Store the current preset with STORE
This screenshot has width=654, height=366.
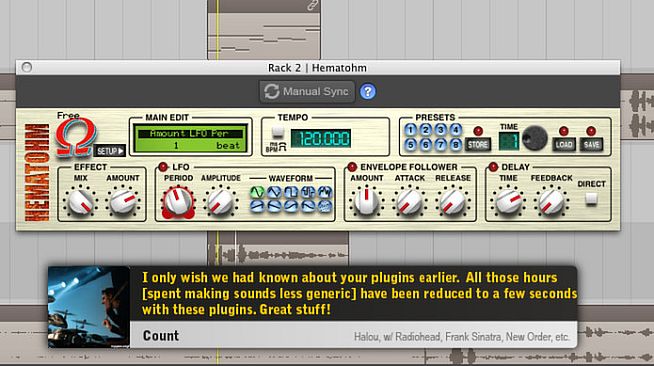[478, 145]
